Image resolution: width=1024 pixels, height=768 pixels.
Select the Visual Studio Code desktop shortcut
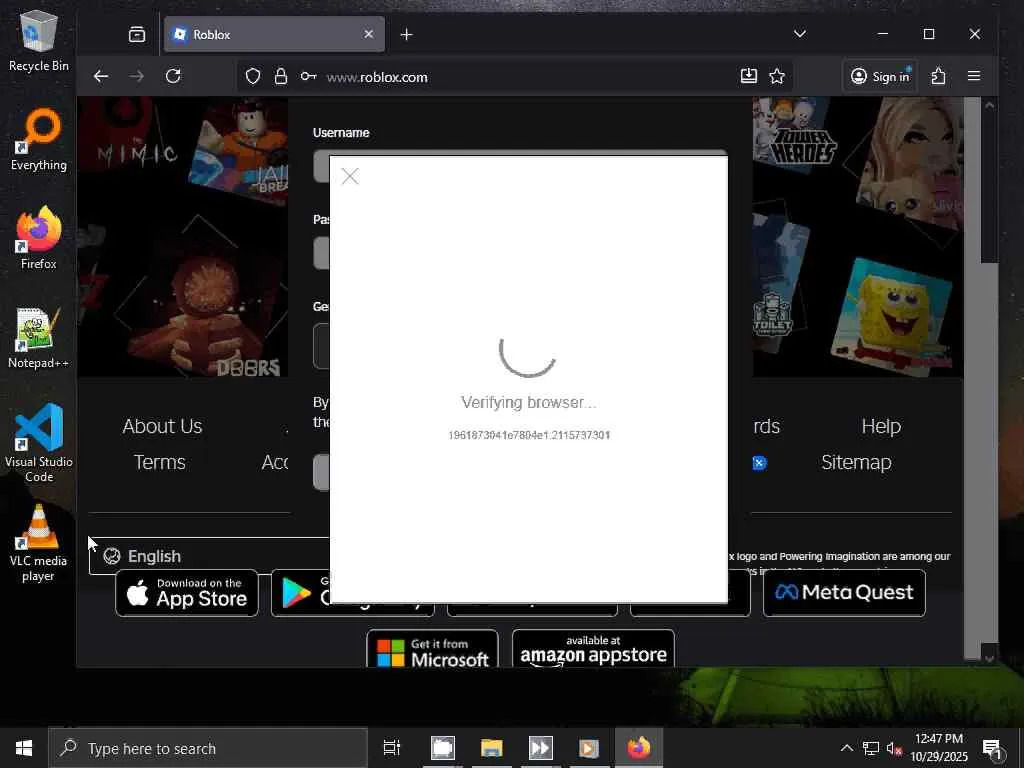click(39, 443)
